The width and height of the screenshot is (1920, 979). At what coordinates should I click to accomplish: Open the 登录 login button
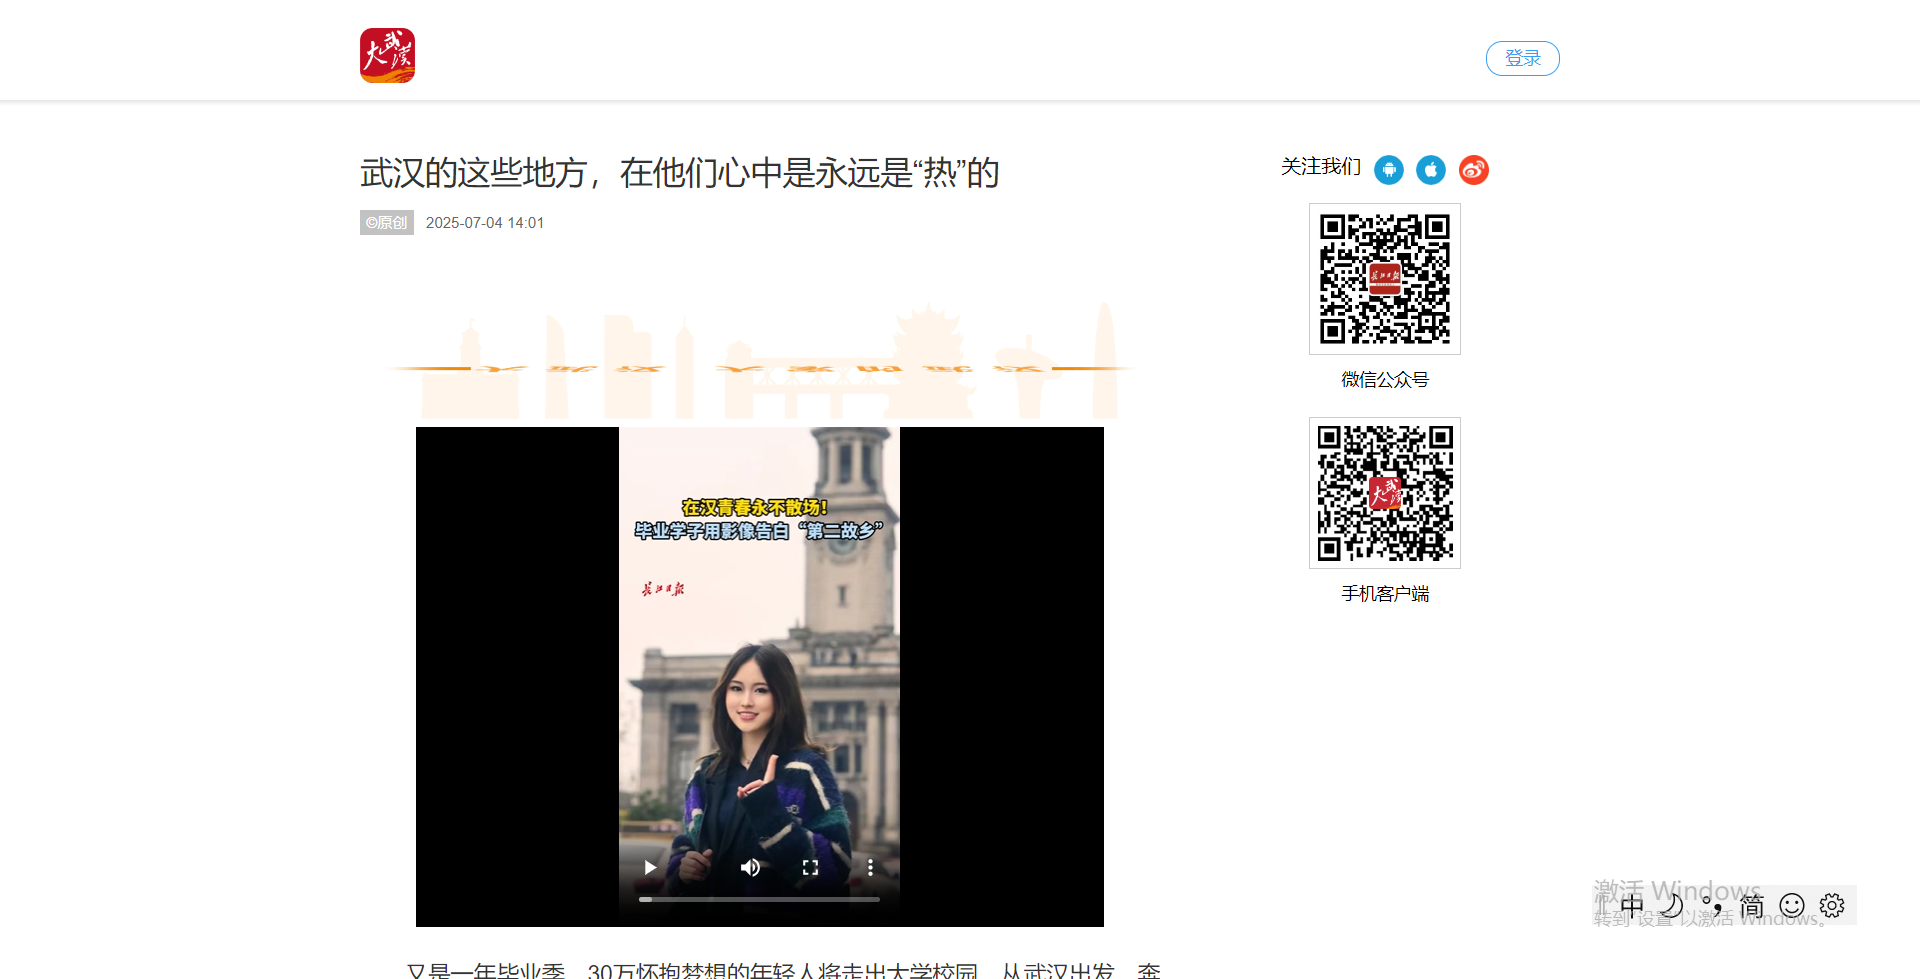pos(1522,58)
